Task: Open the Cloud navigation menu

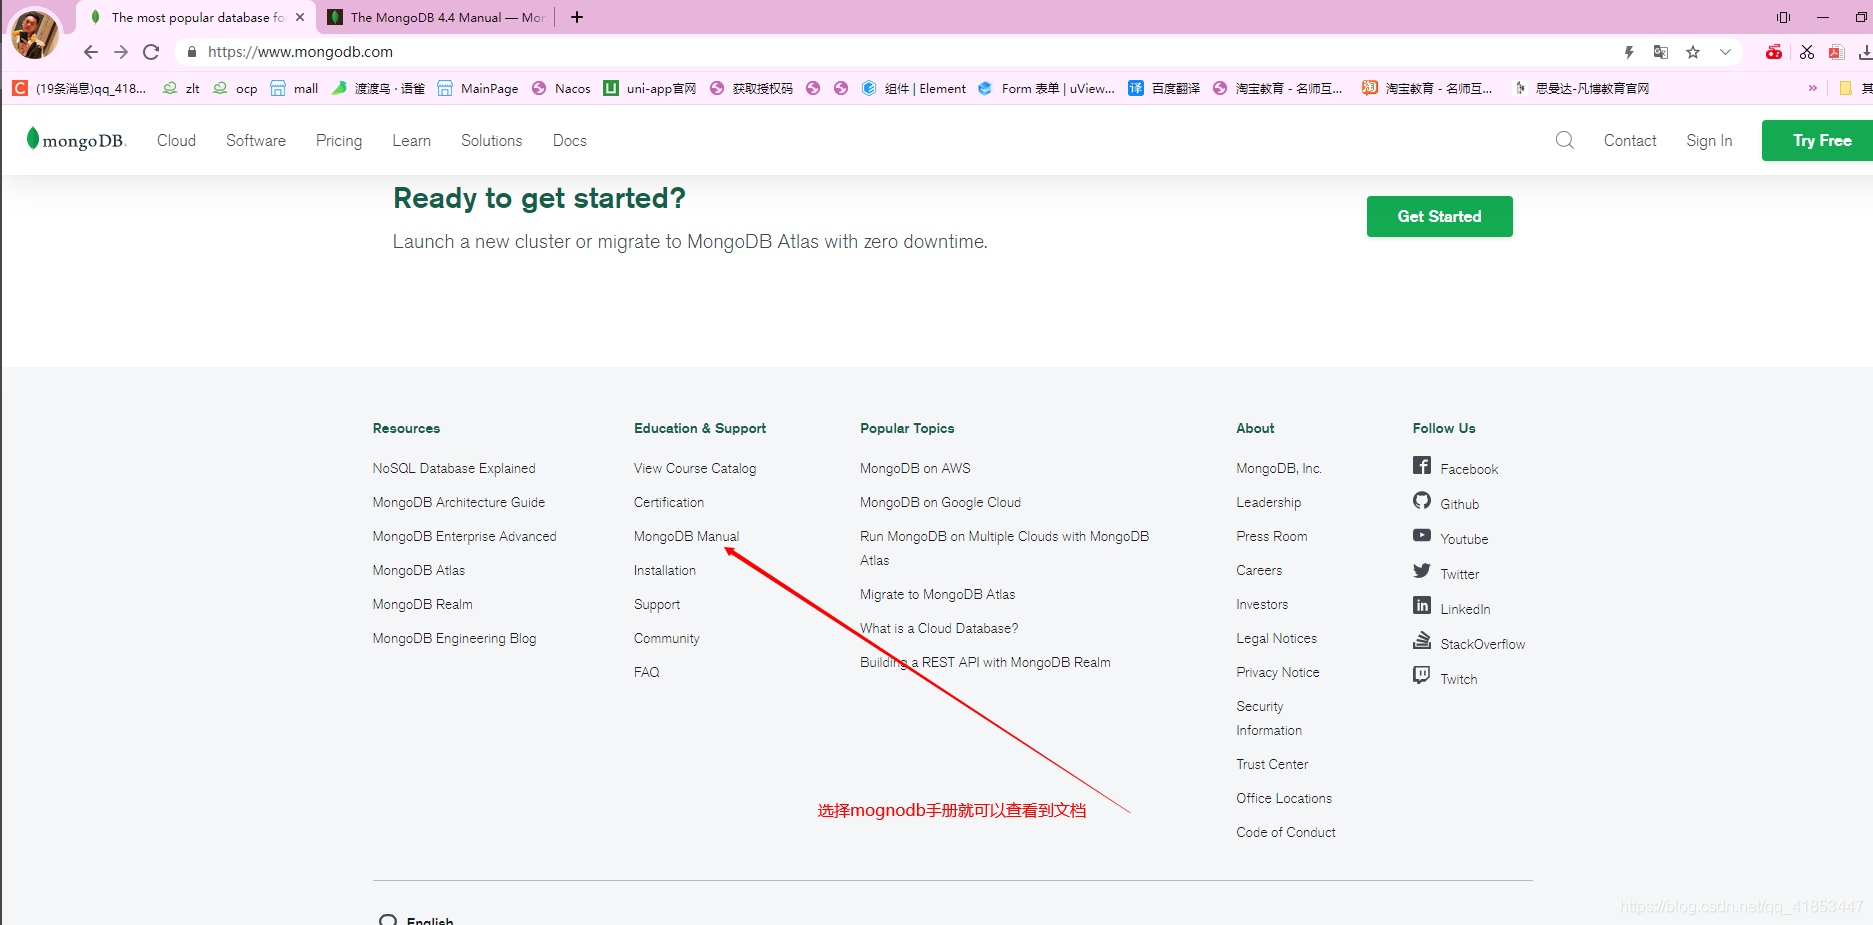Action: [176, 141]
